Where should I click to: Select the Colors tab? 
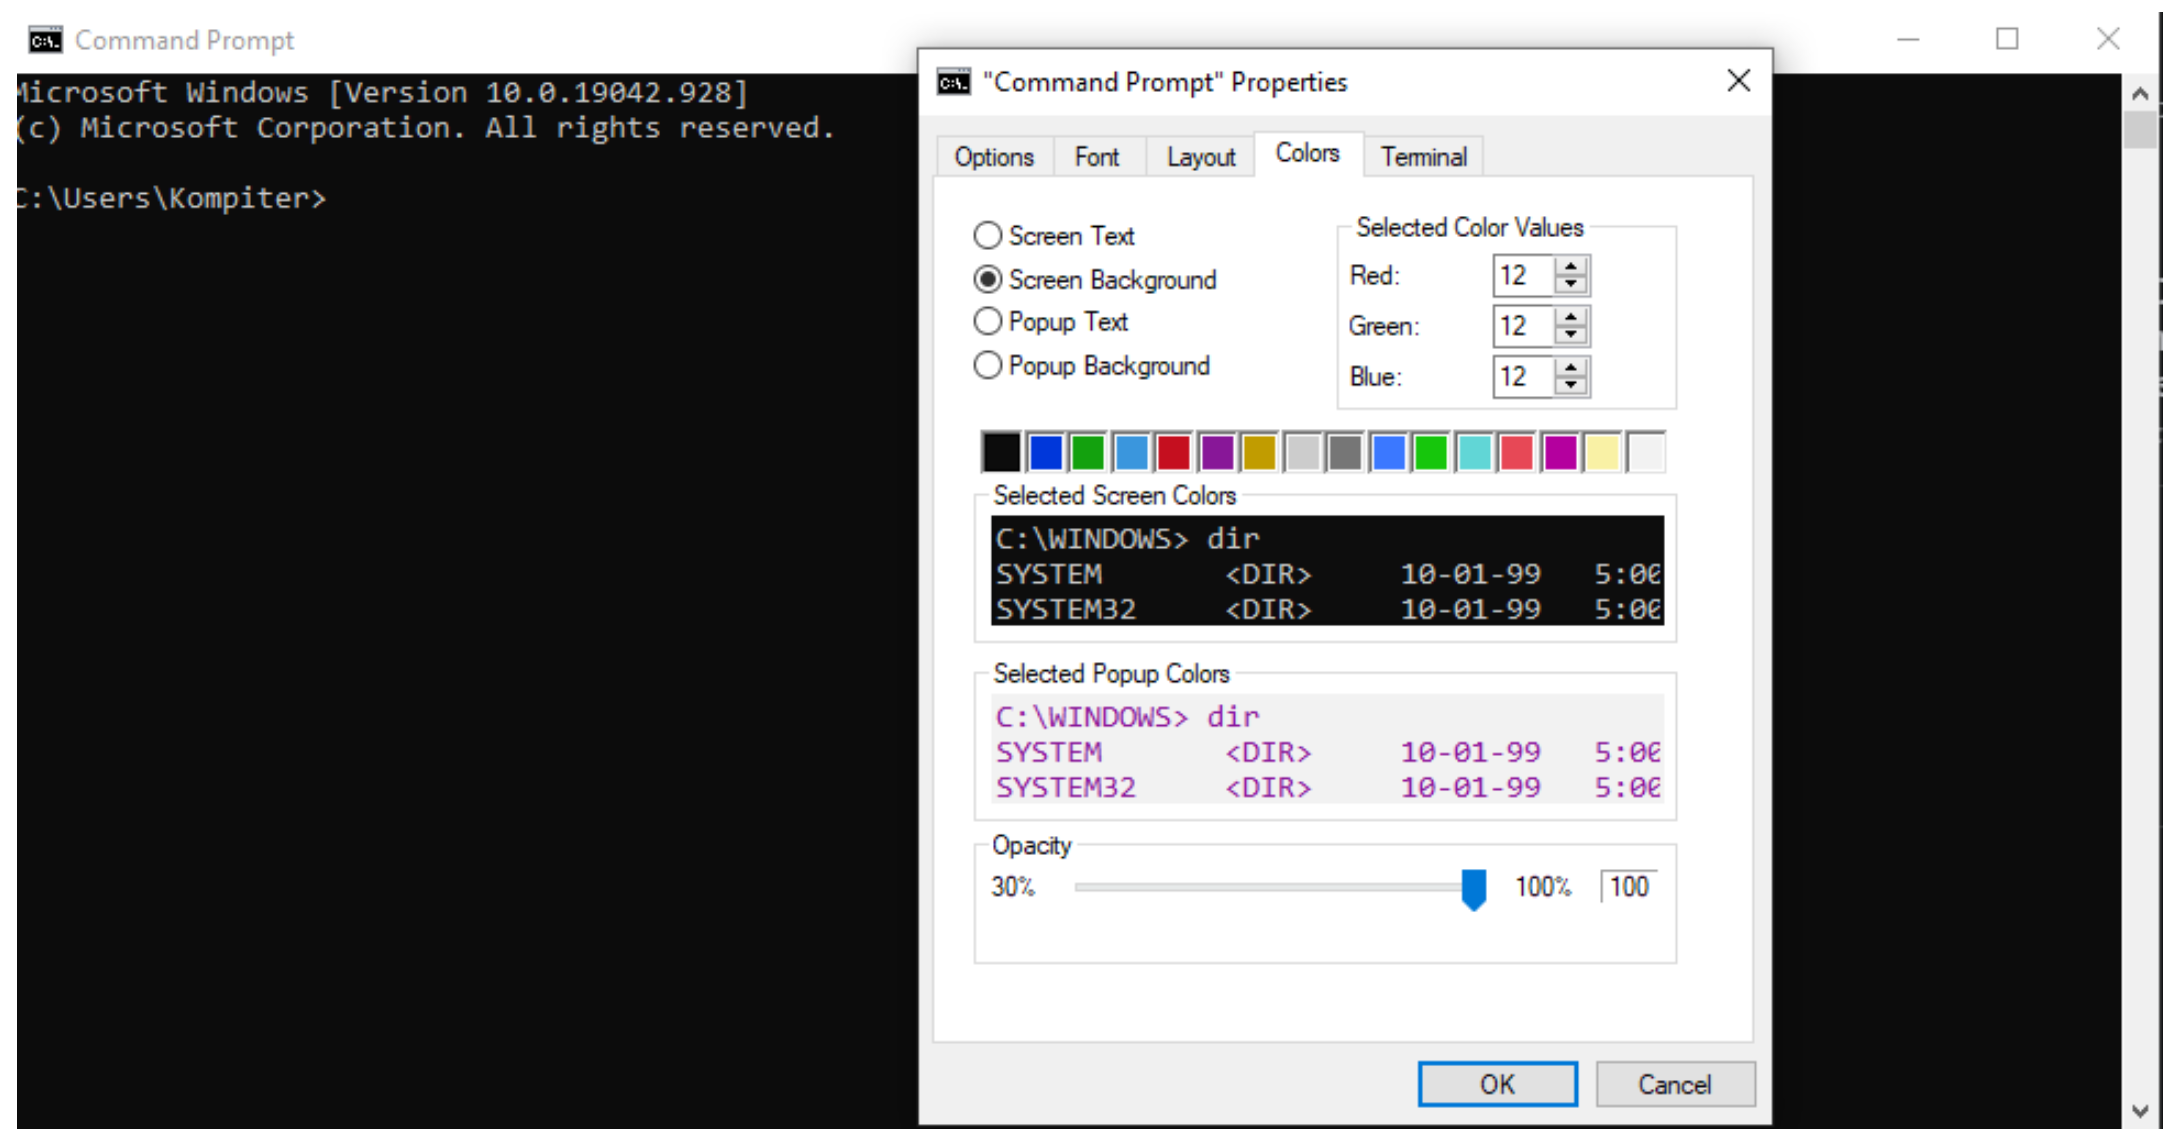tap(1308, 153)
